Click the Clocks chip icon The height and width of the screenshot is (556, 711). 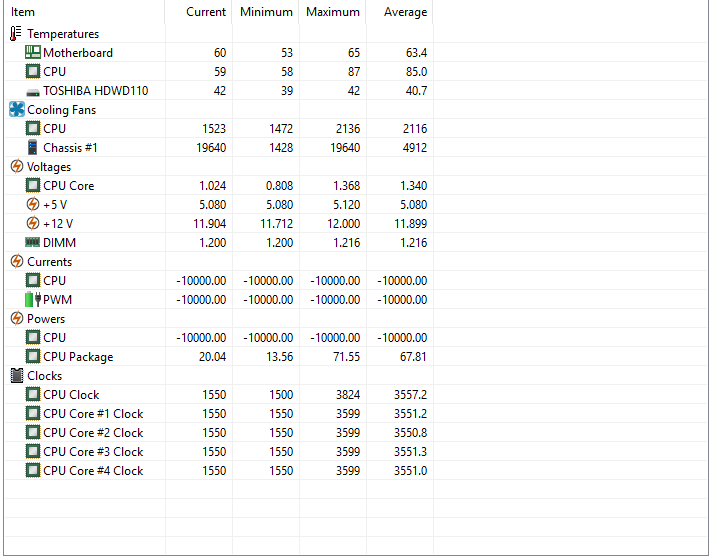point(17,376)
